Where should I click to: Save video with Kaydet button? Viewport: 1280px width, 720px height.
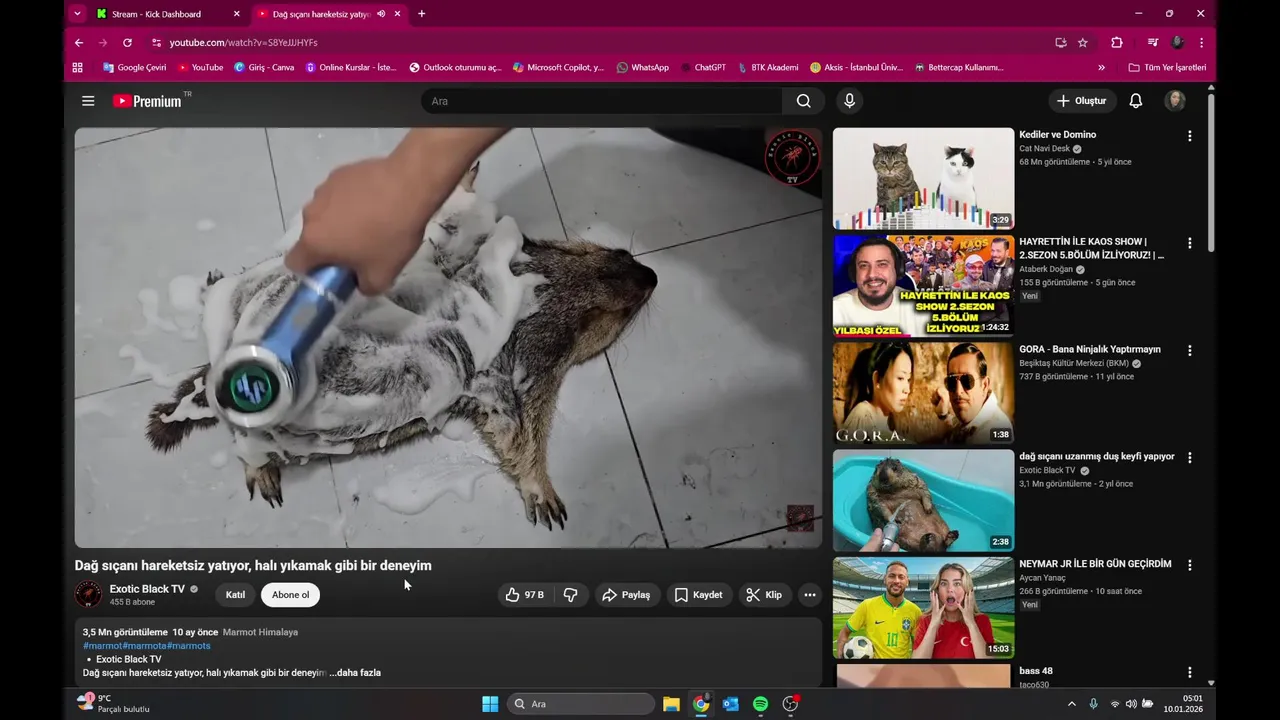698,595
